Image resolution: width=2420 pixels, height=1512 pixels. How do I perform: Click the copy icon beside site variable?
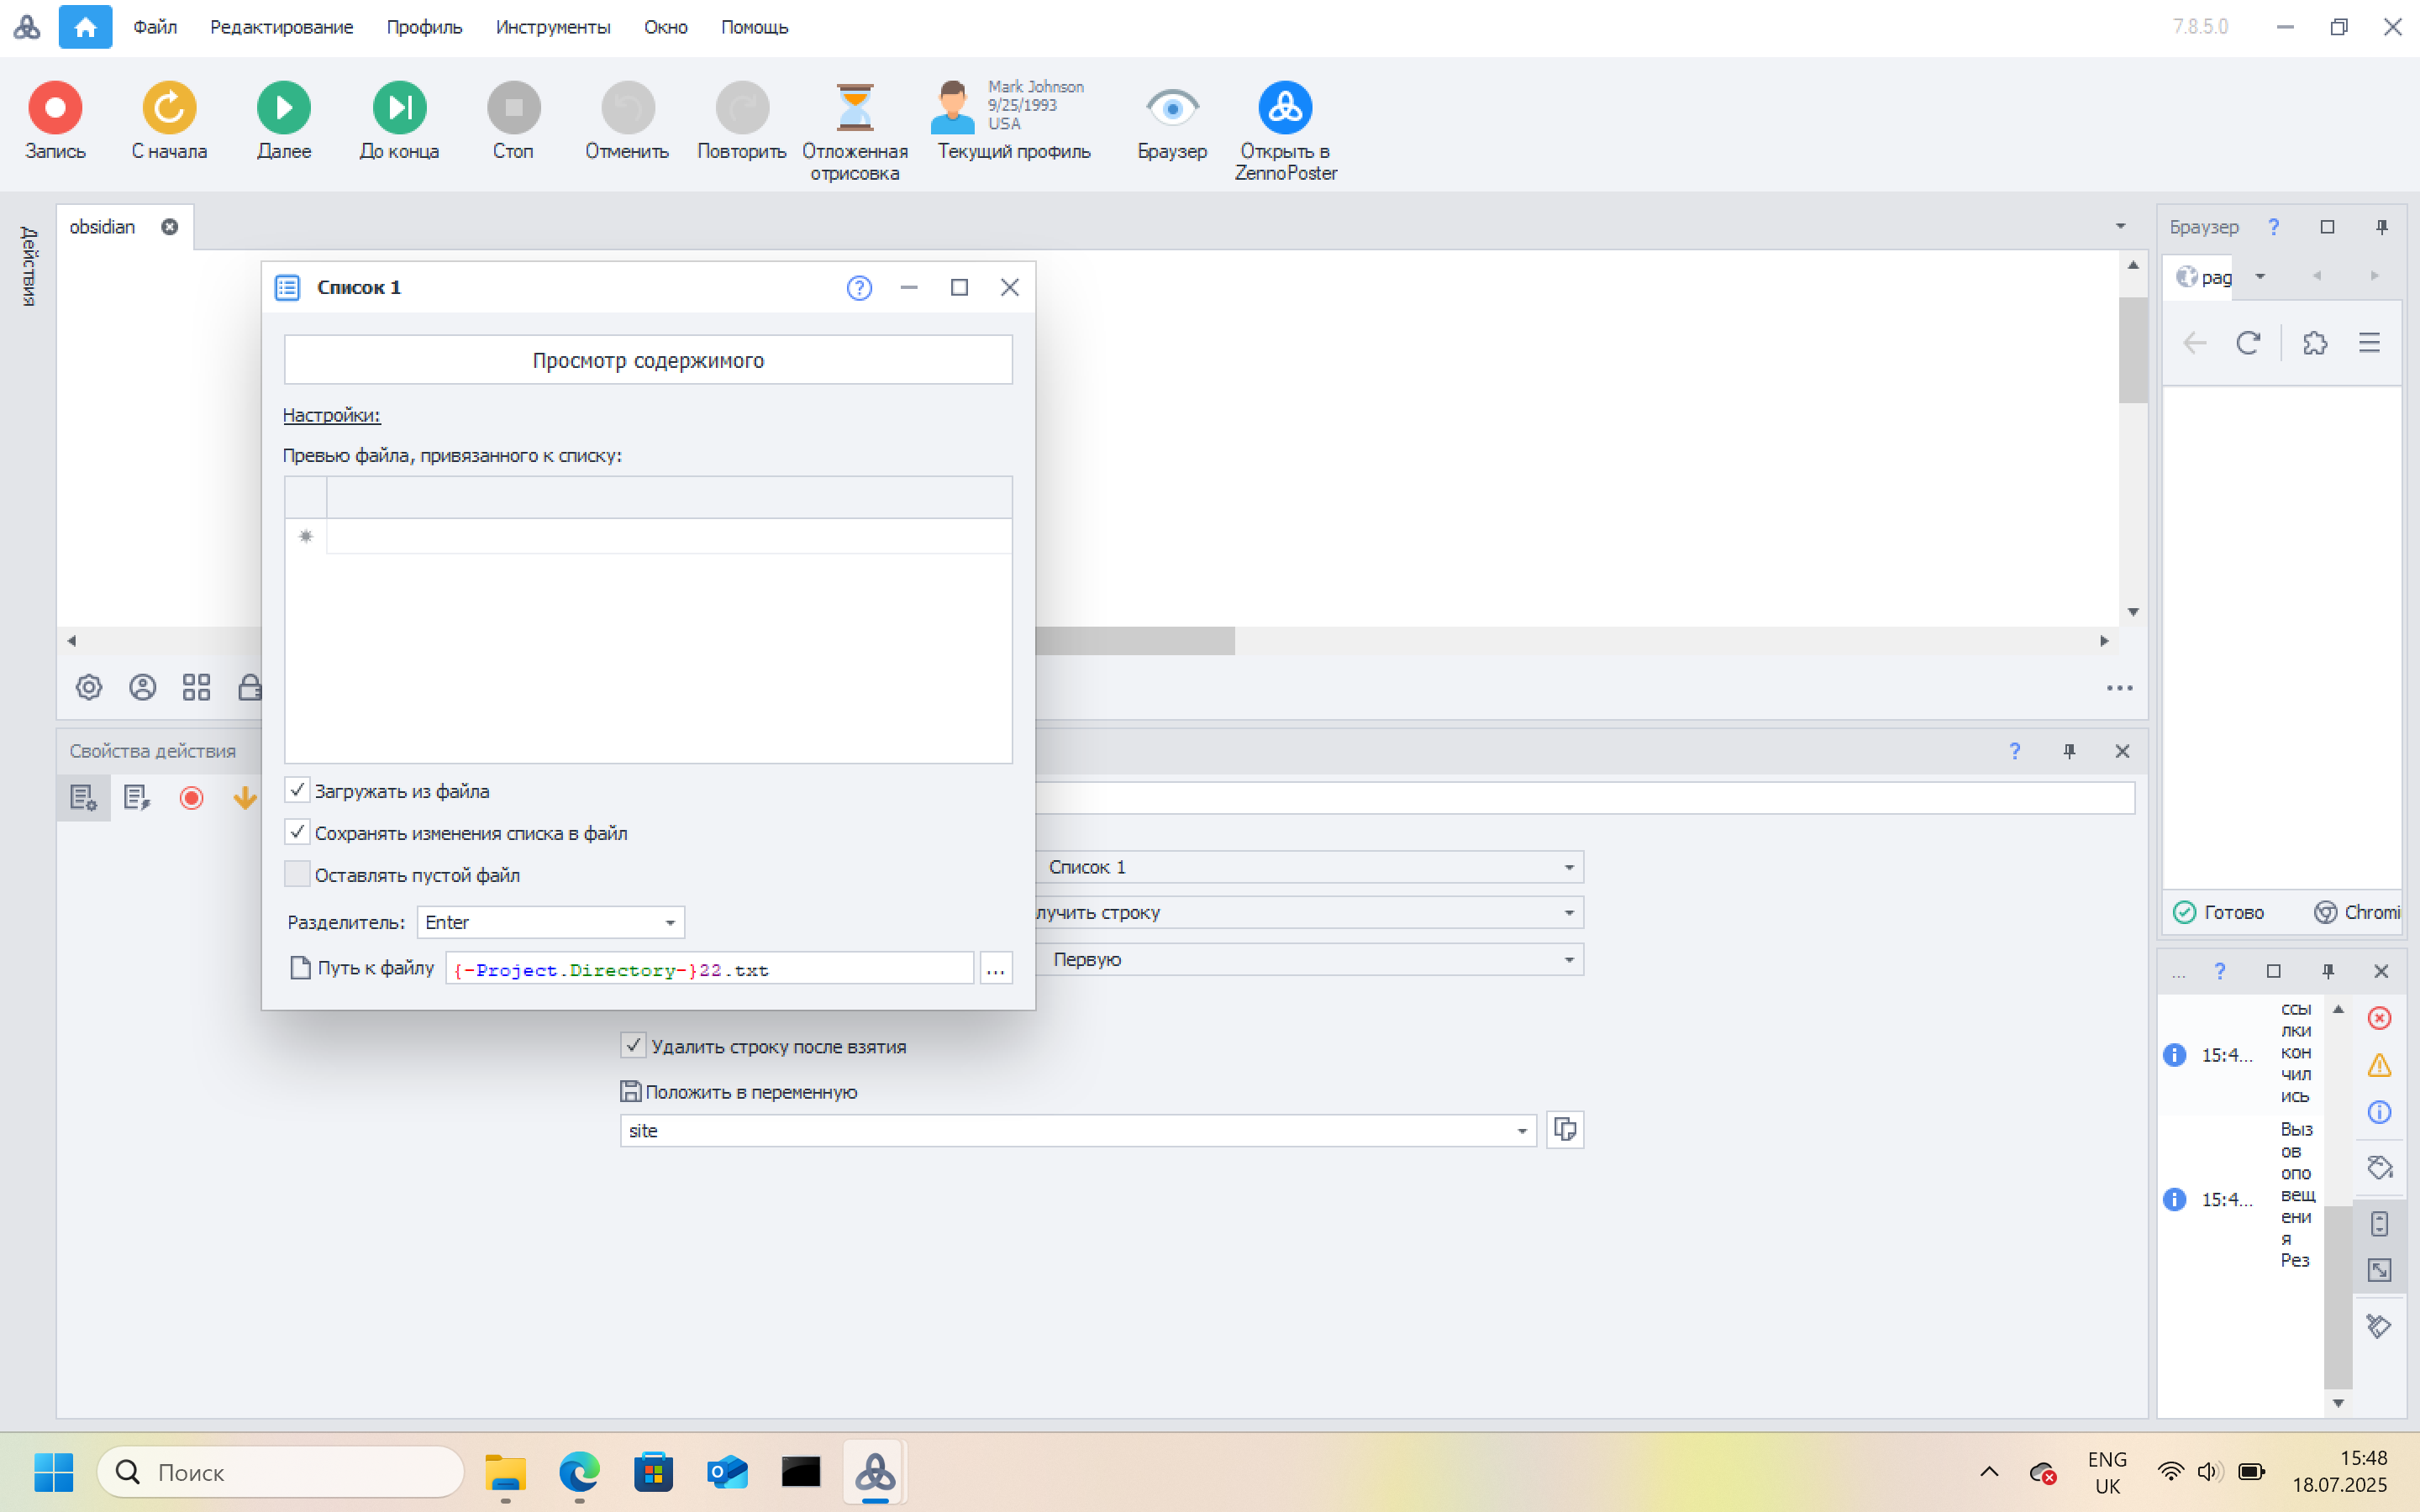pos(1565,1130)
